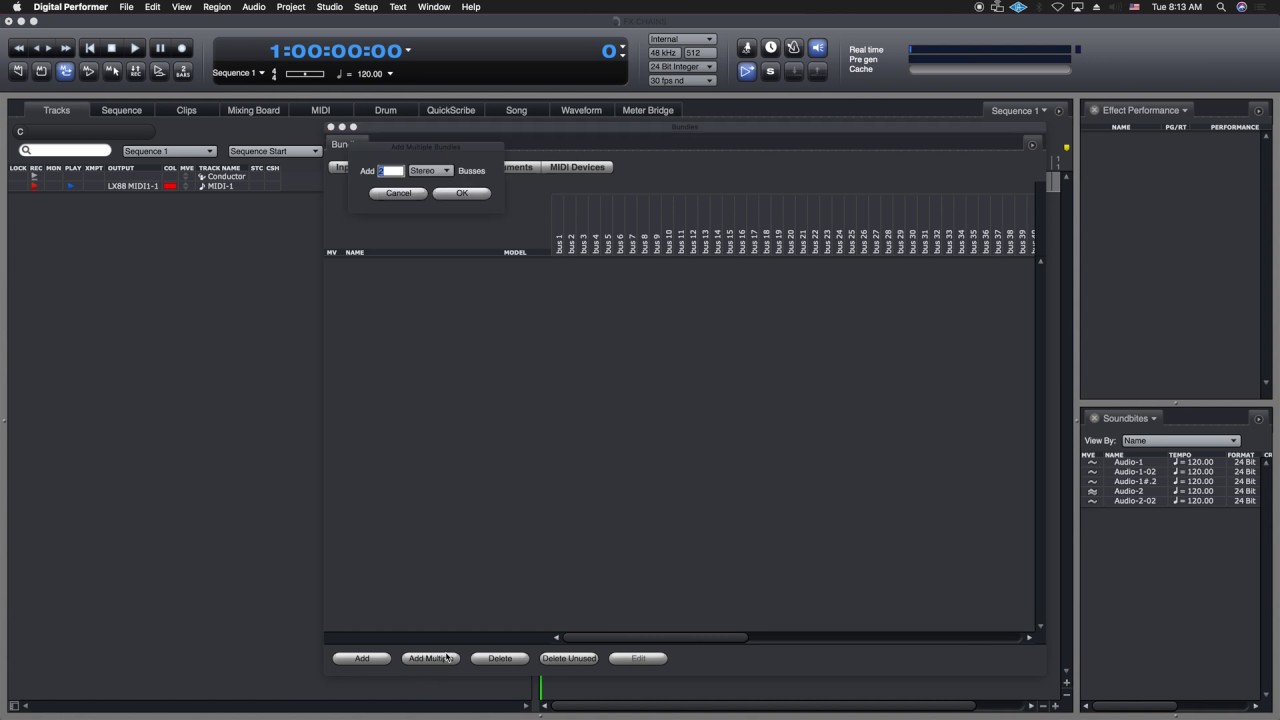Open the Internal clock source dropdown

point(682,39)
